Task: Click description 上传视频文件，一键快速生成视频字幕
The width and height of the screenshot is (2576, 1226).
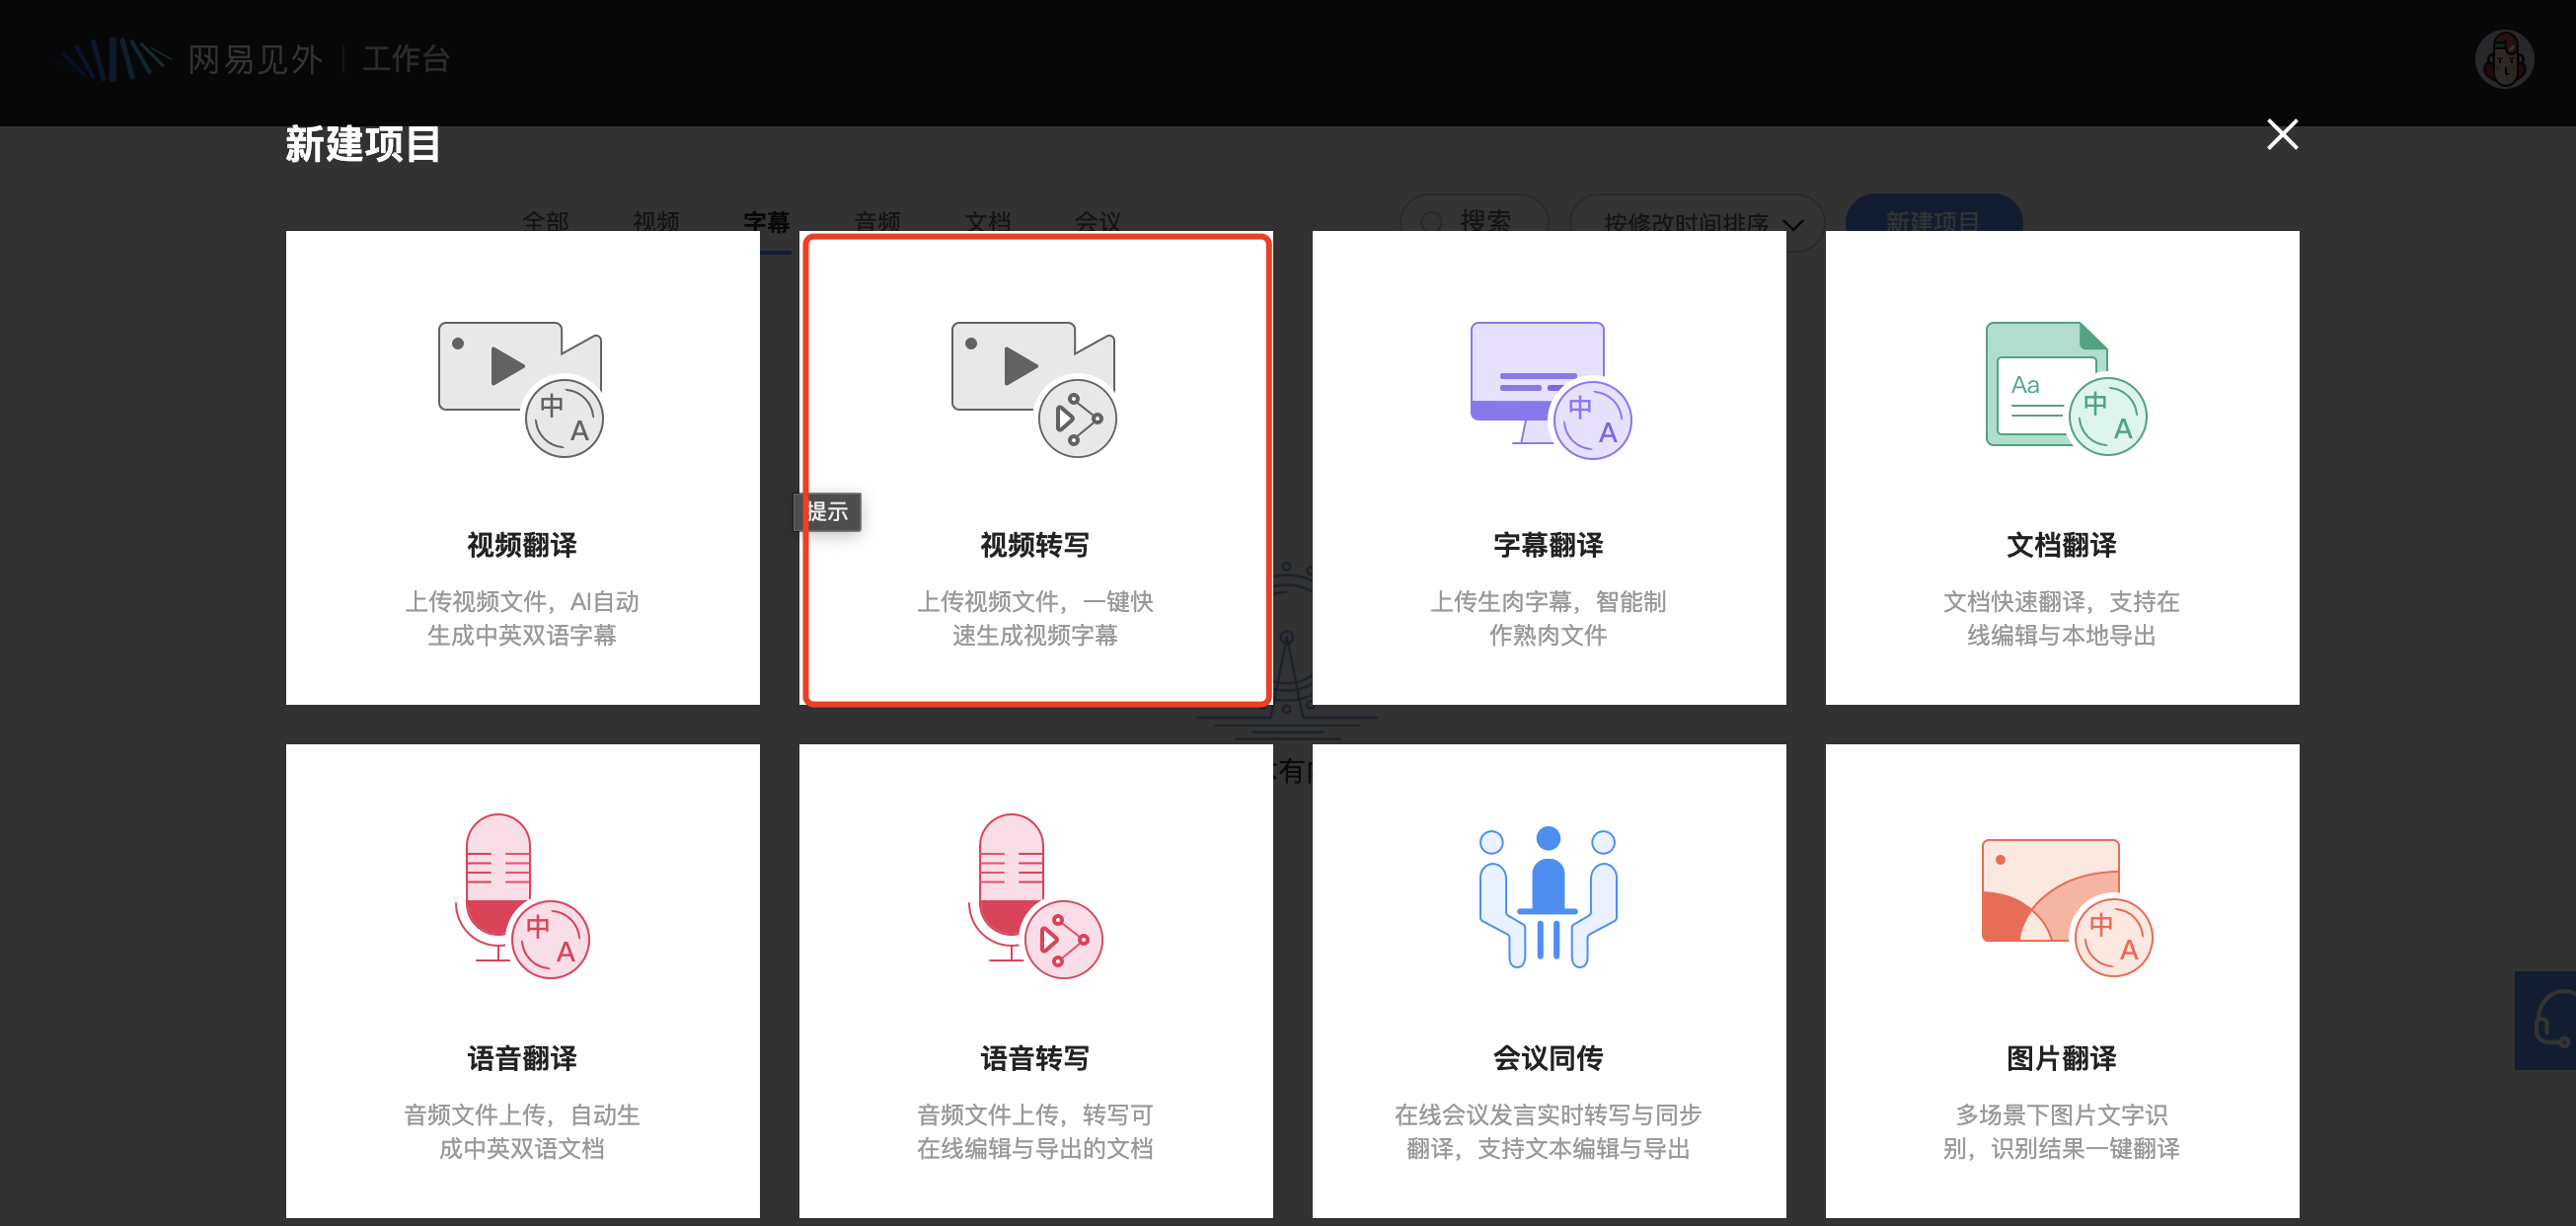Action: click(x=1035, y=618)
